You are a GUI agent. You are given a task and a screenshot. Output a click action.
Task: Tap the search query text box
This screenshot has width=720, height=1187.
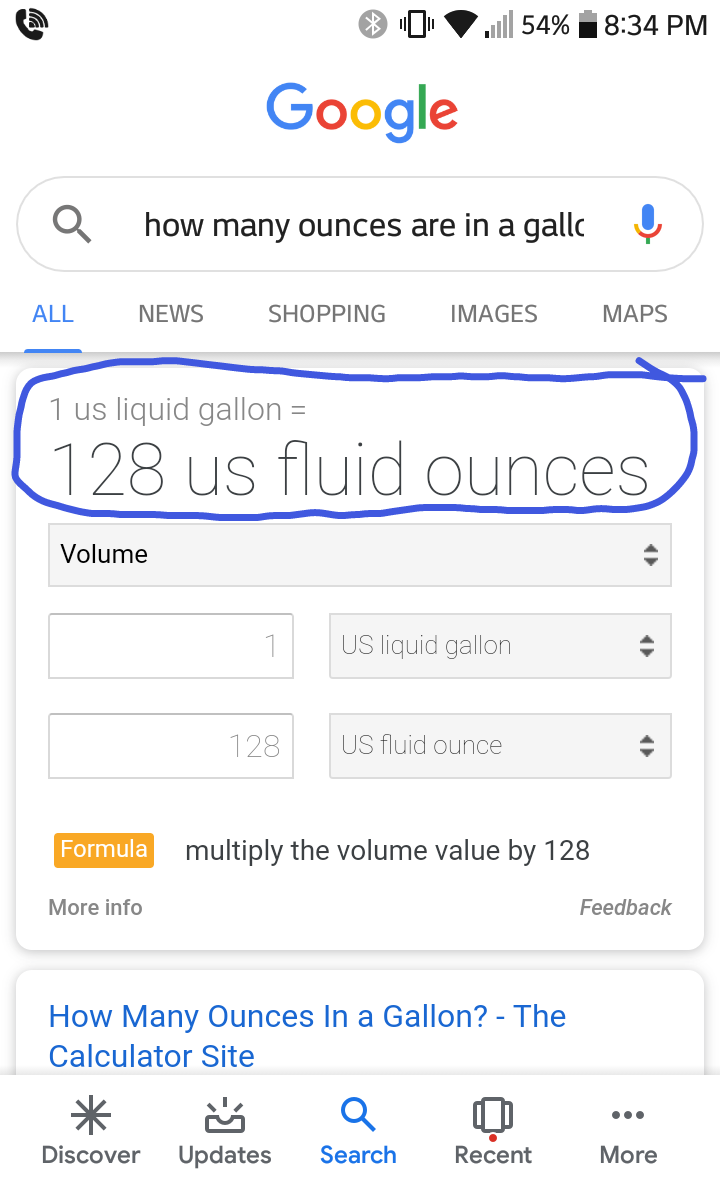pos(364,225)
